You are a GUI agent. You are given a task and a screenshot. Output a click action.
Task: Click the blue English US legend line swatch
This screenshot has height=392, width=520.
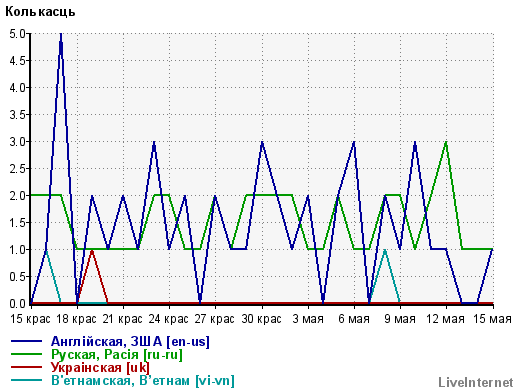click(x=27, y=341)
